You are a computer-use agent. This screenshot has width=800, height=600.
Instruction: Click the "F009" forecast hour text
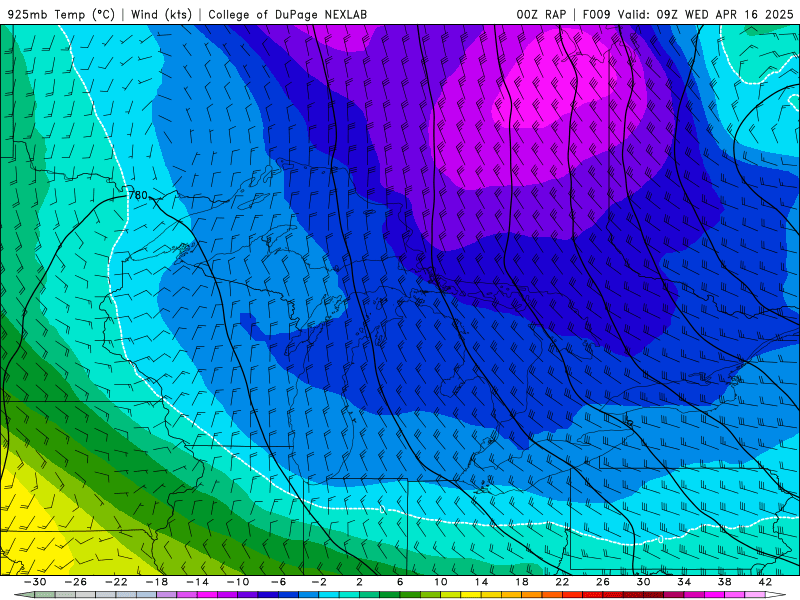coord(596,14)
